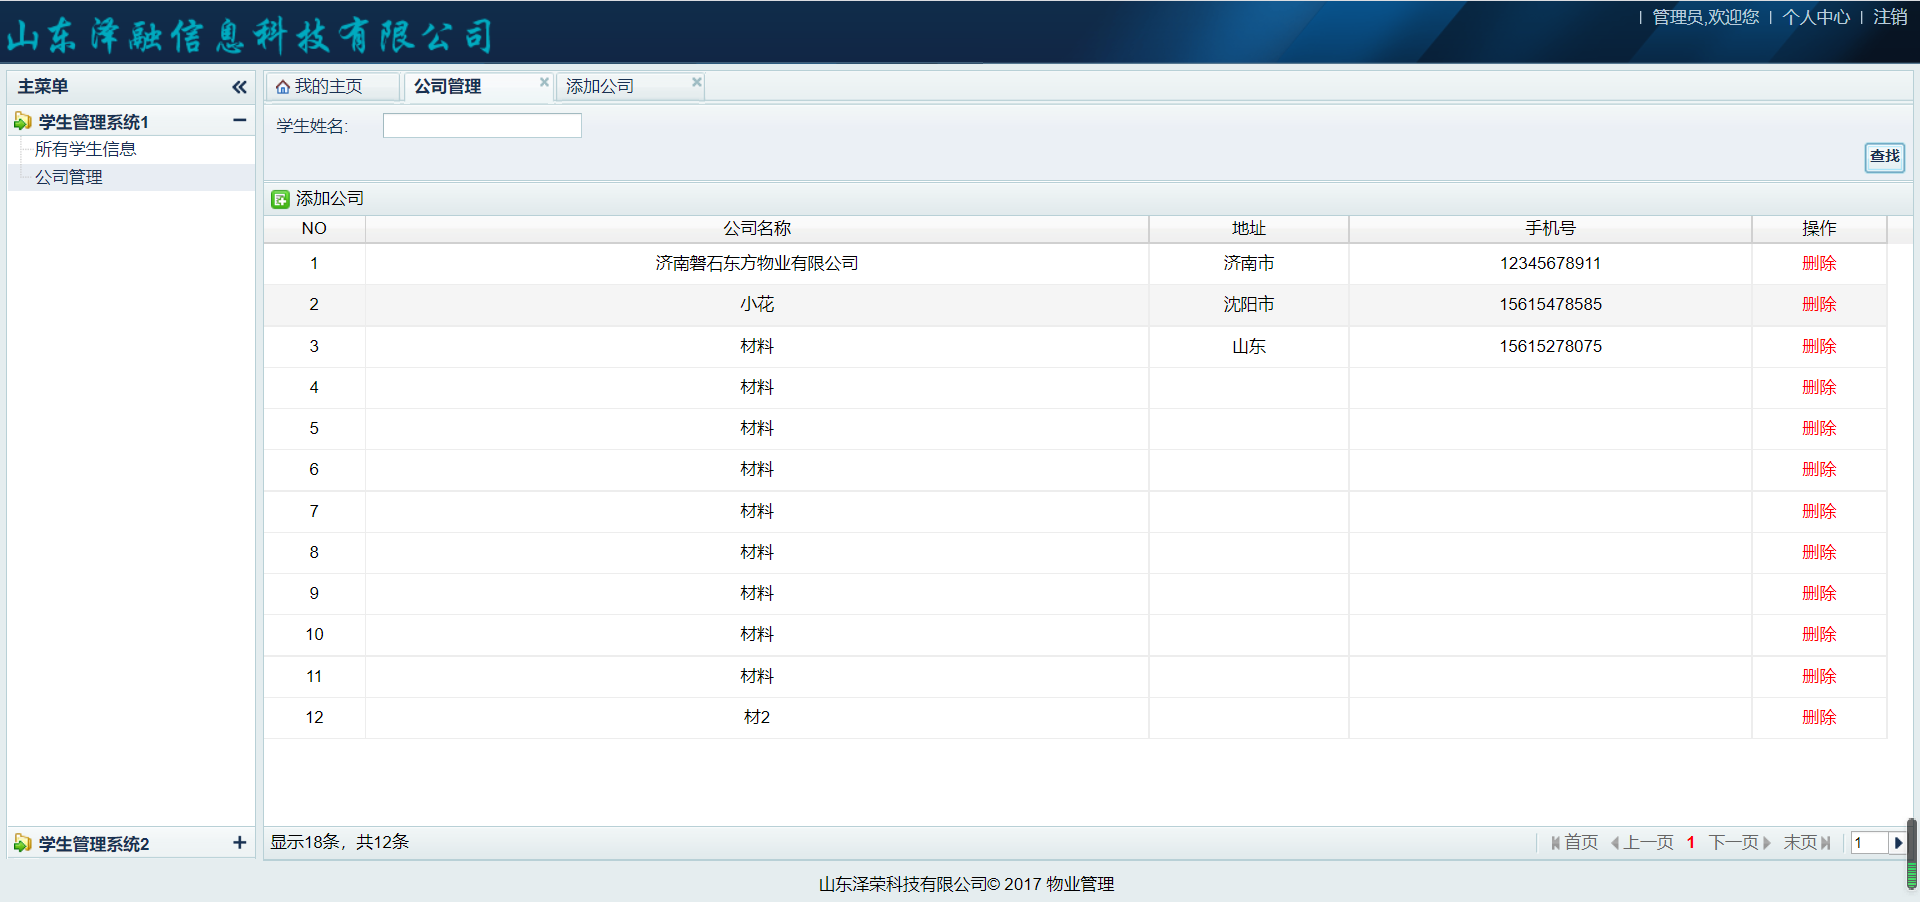Click the 学生管理系统1 folder icon

pos(22,122)
